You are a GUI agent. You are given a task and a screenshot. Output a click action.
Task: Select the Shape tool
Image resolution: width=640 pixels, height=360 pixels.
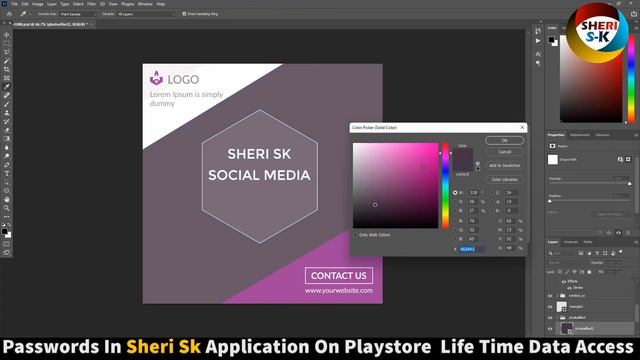click(7, 191)
